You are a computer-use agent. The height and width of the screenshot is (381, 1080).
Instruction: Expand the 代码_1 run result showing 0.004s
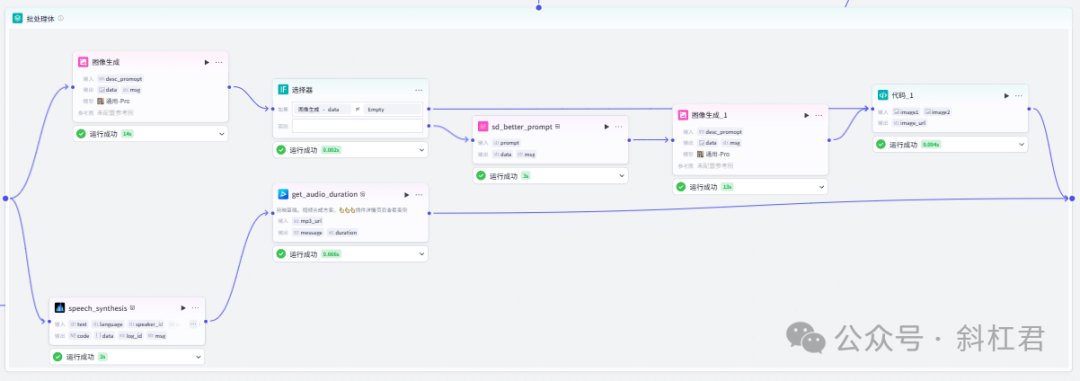coord(1021,145)
